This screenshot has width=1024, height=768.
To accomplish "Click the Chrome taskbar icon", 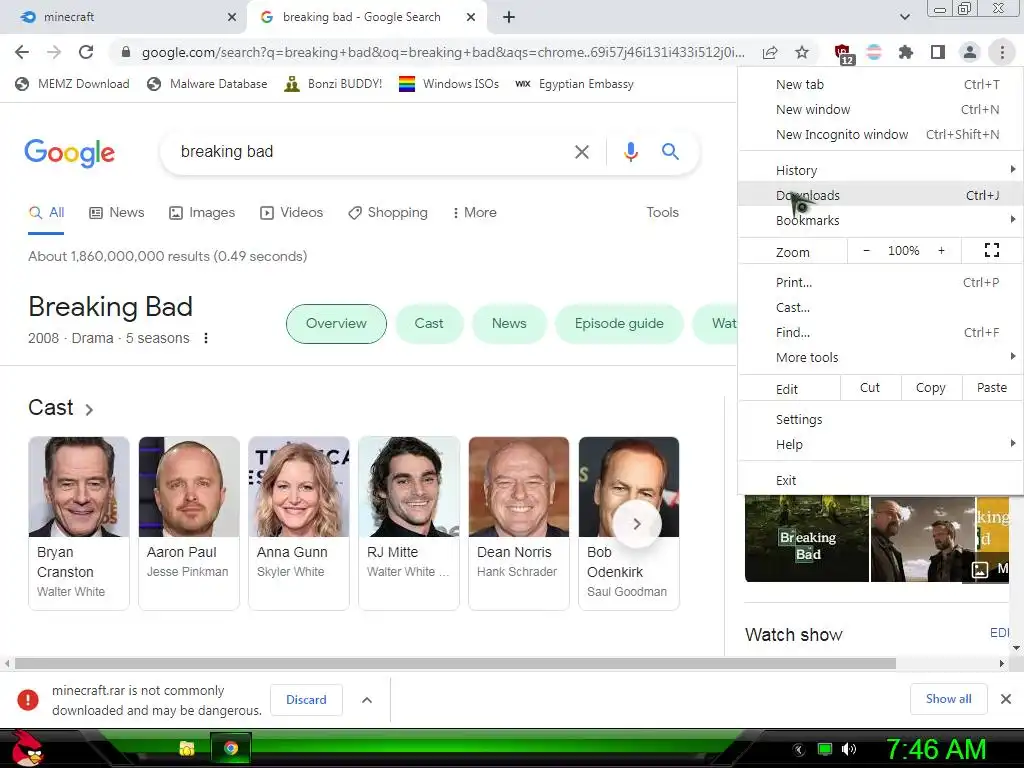I will pyautogui.click(x=231, y=748).
